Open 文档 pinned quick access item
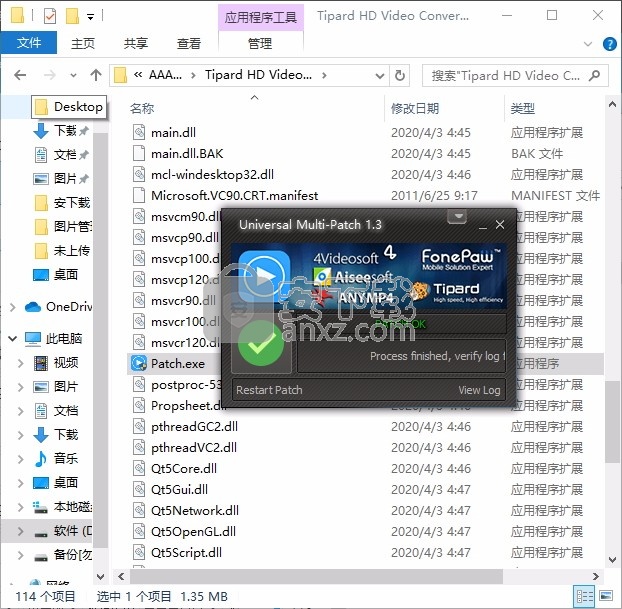 point(65,155)
